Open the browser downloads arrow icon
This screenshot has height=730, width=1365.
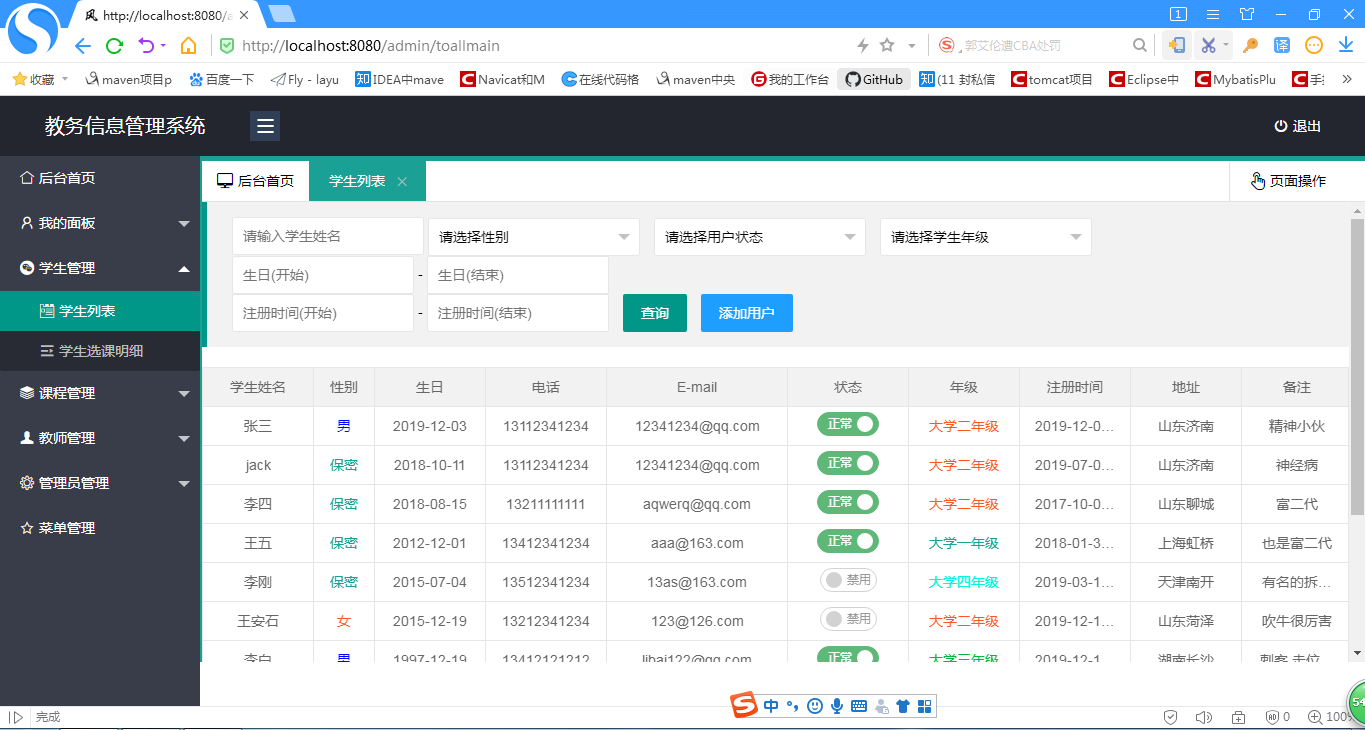click(1345, 45)
